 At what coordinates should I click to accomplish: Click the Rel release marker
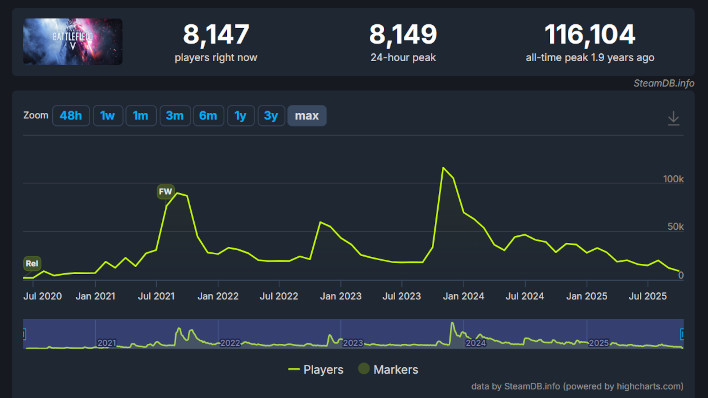click(x=32, y=263)
